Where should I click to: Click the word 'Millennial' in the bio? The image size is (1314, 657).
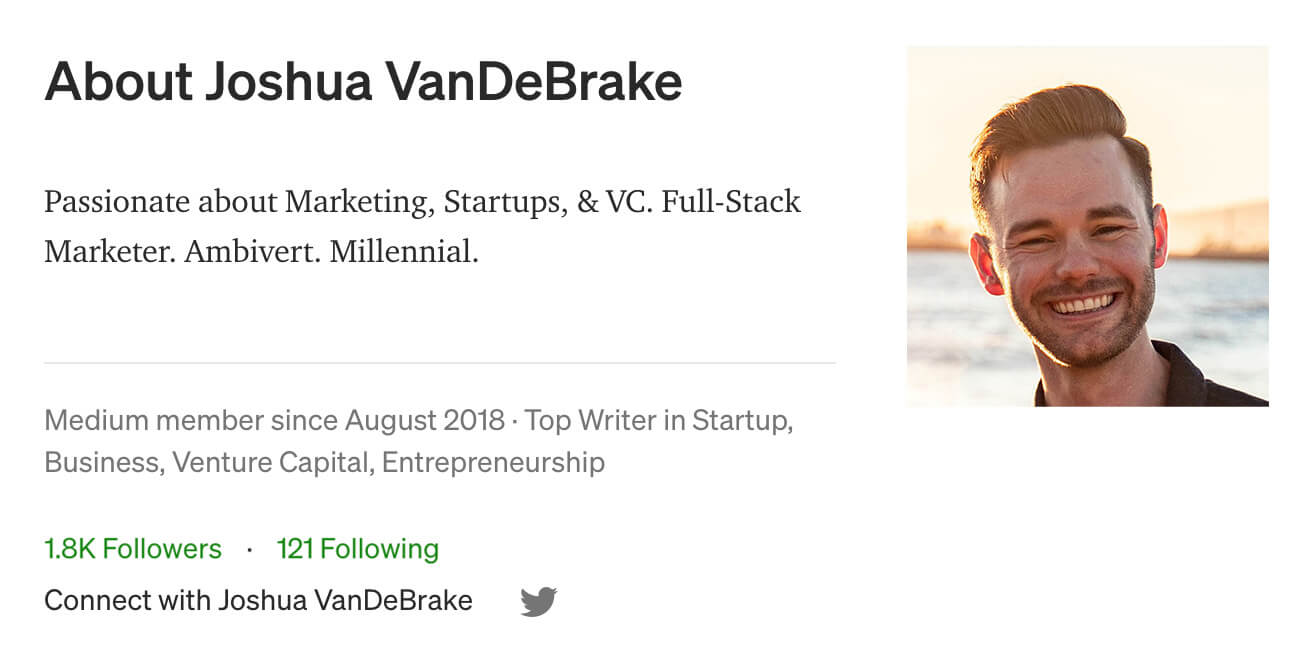(x=404, y=251)
